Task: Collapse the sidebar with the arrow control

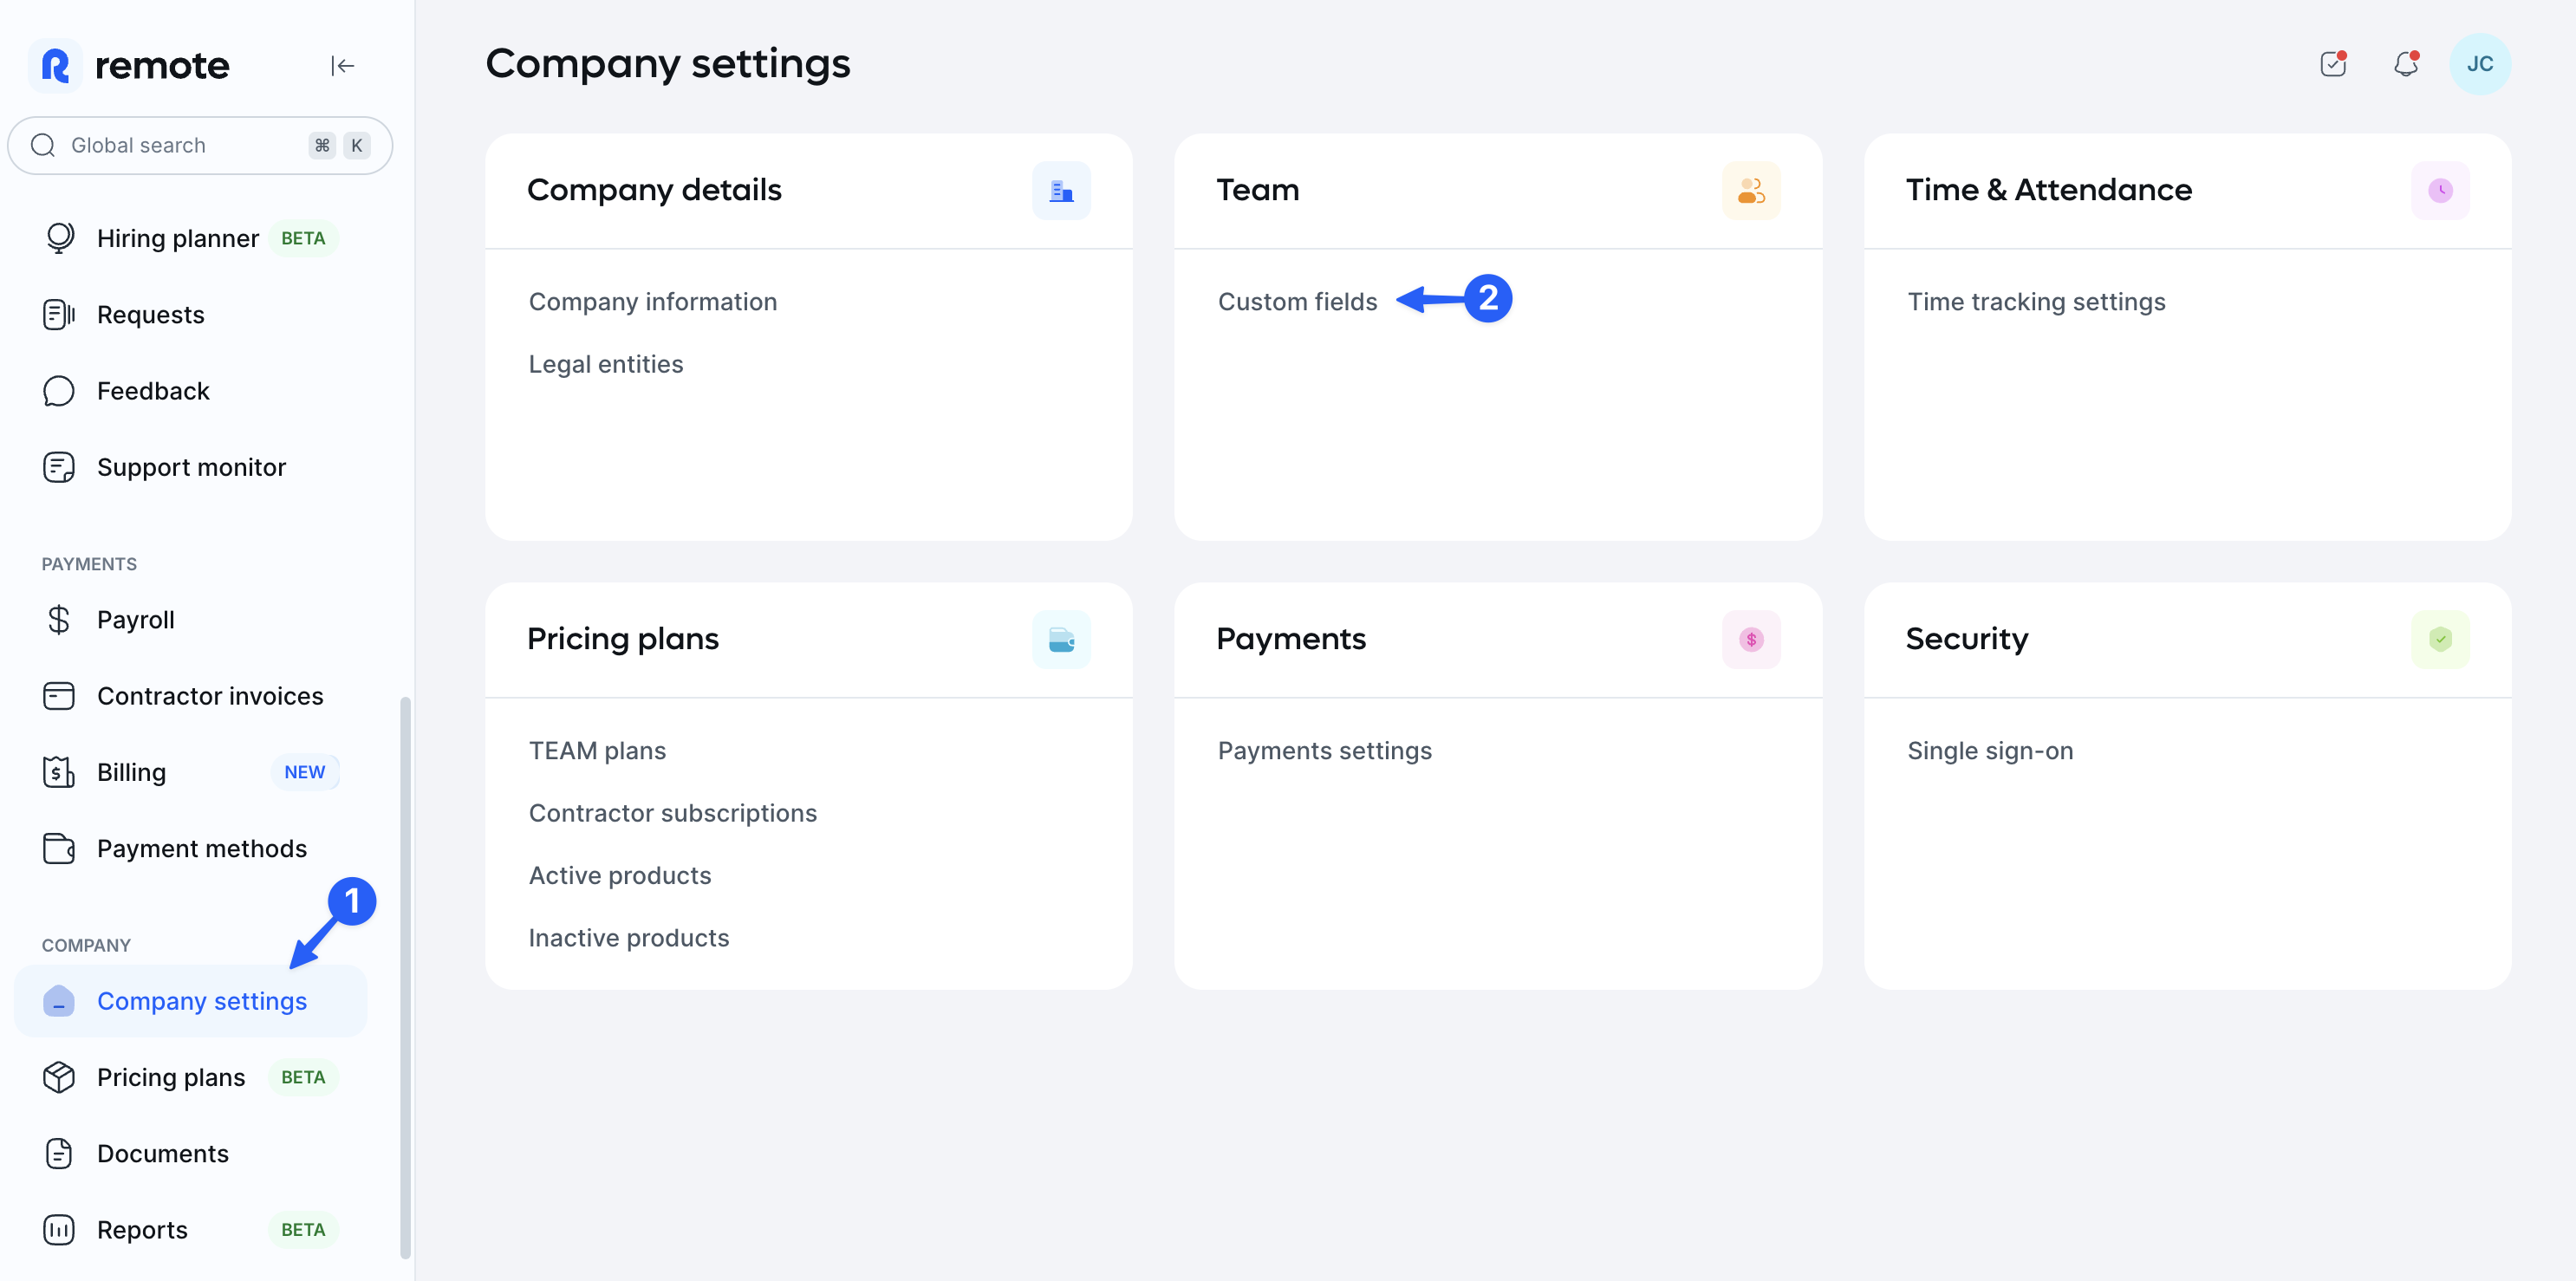Action: 343,64
